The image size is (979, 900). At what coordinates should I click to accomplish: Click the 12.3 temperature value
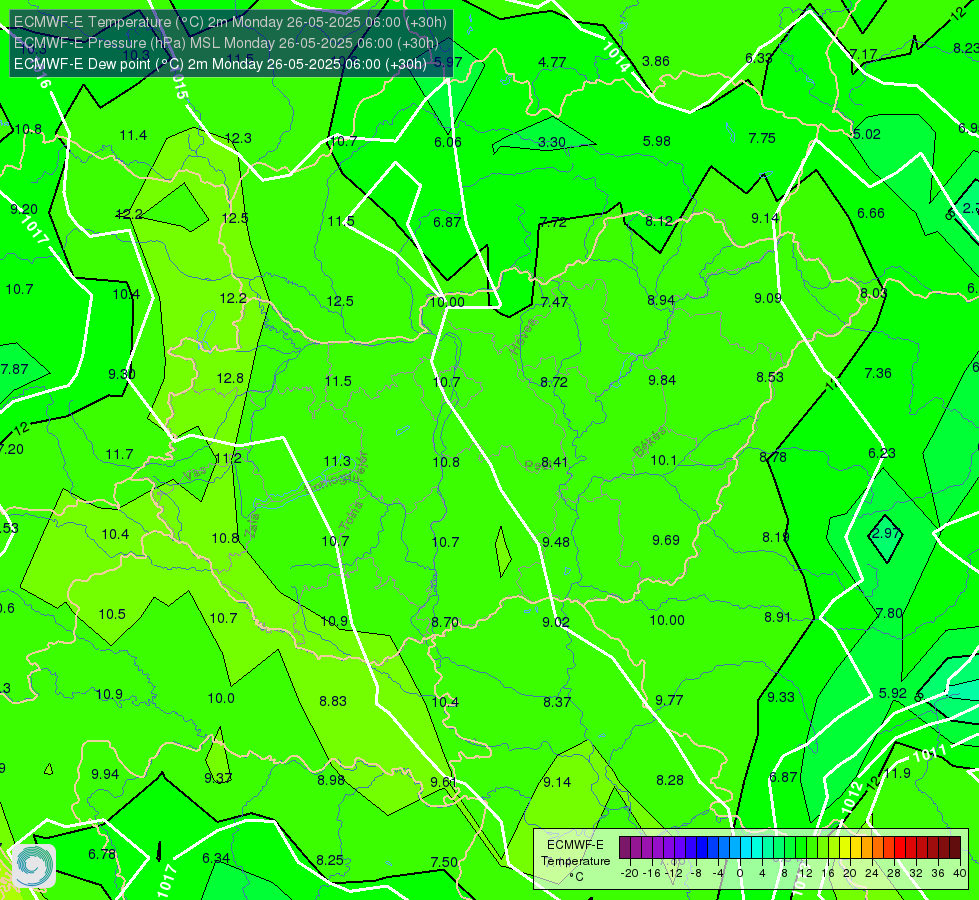tap(238, 138)
